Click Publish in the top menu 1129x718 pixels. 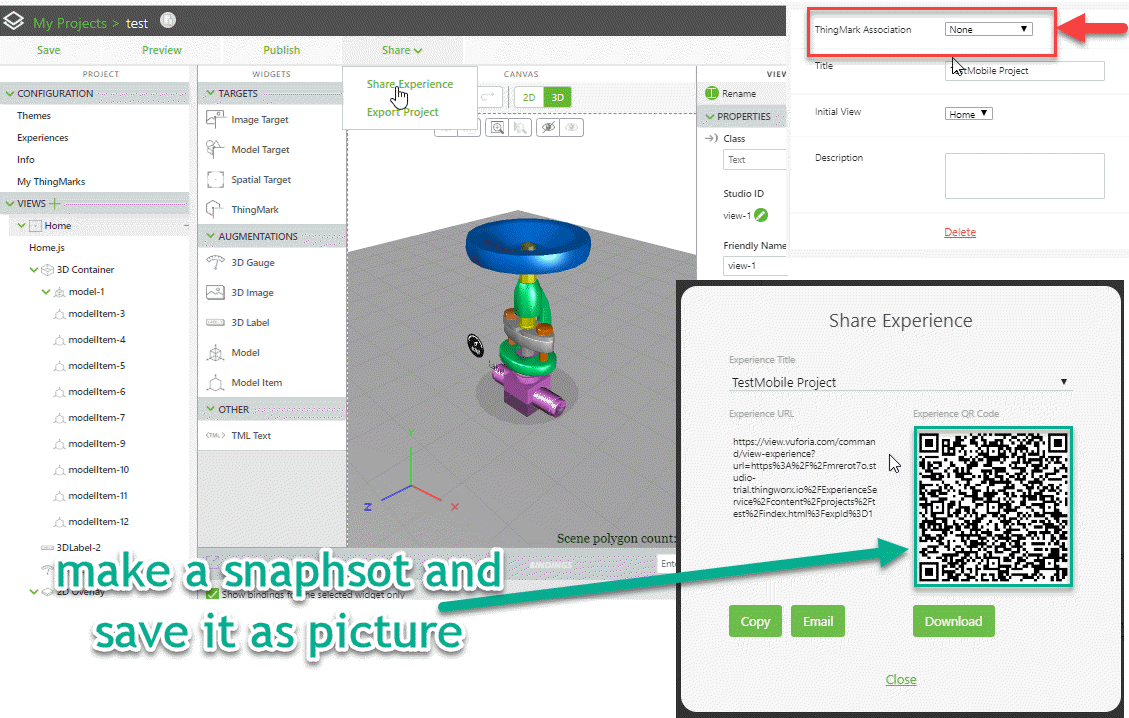pyautogui.click(x=282, y=50)
